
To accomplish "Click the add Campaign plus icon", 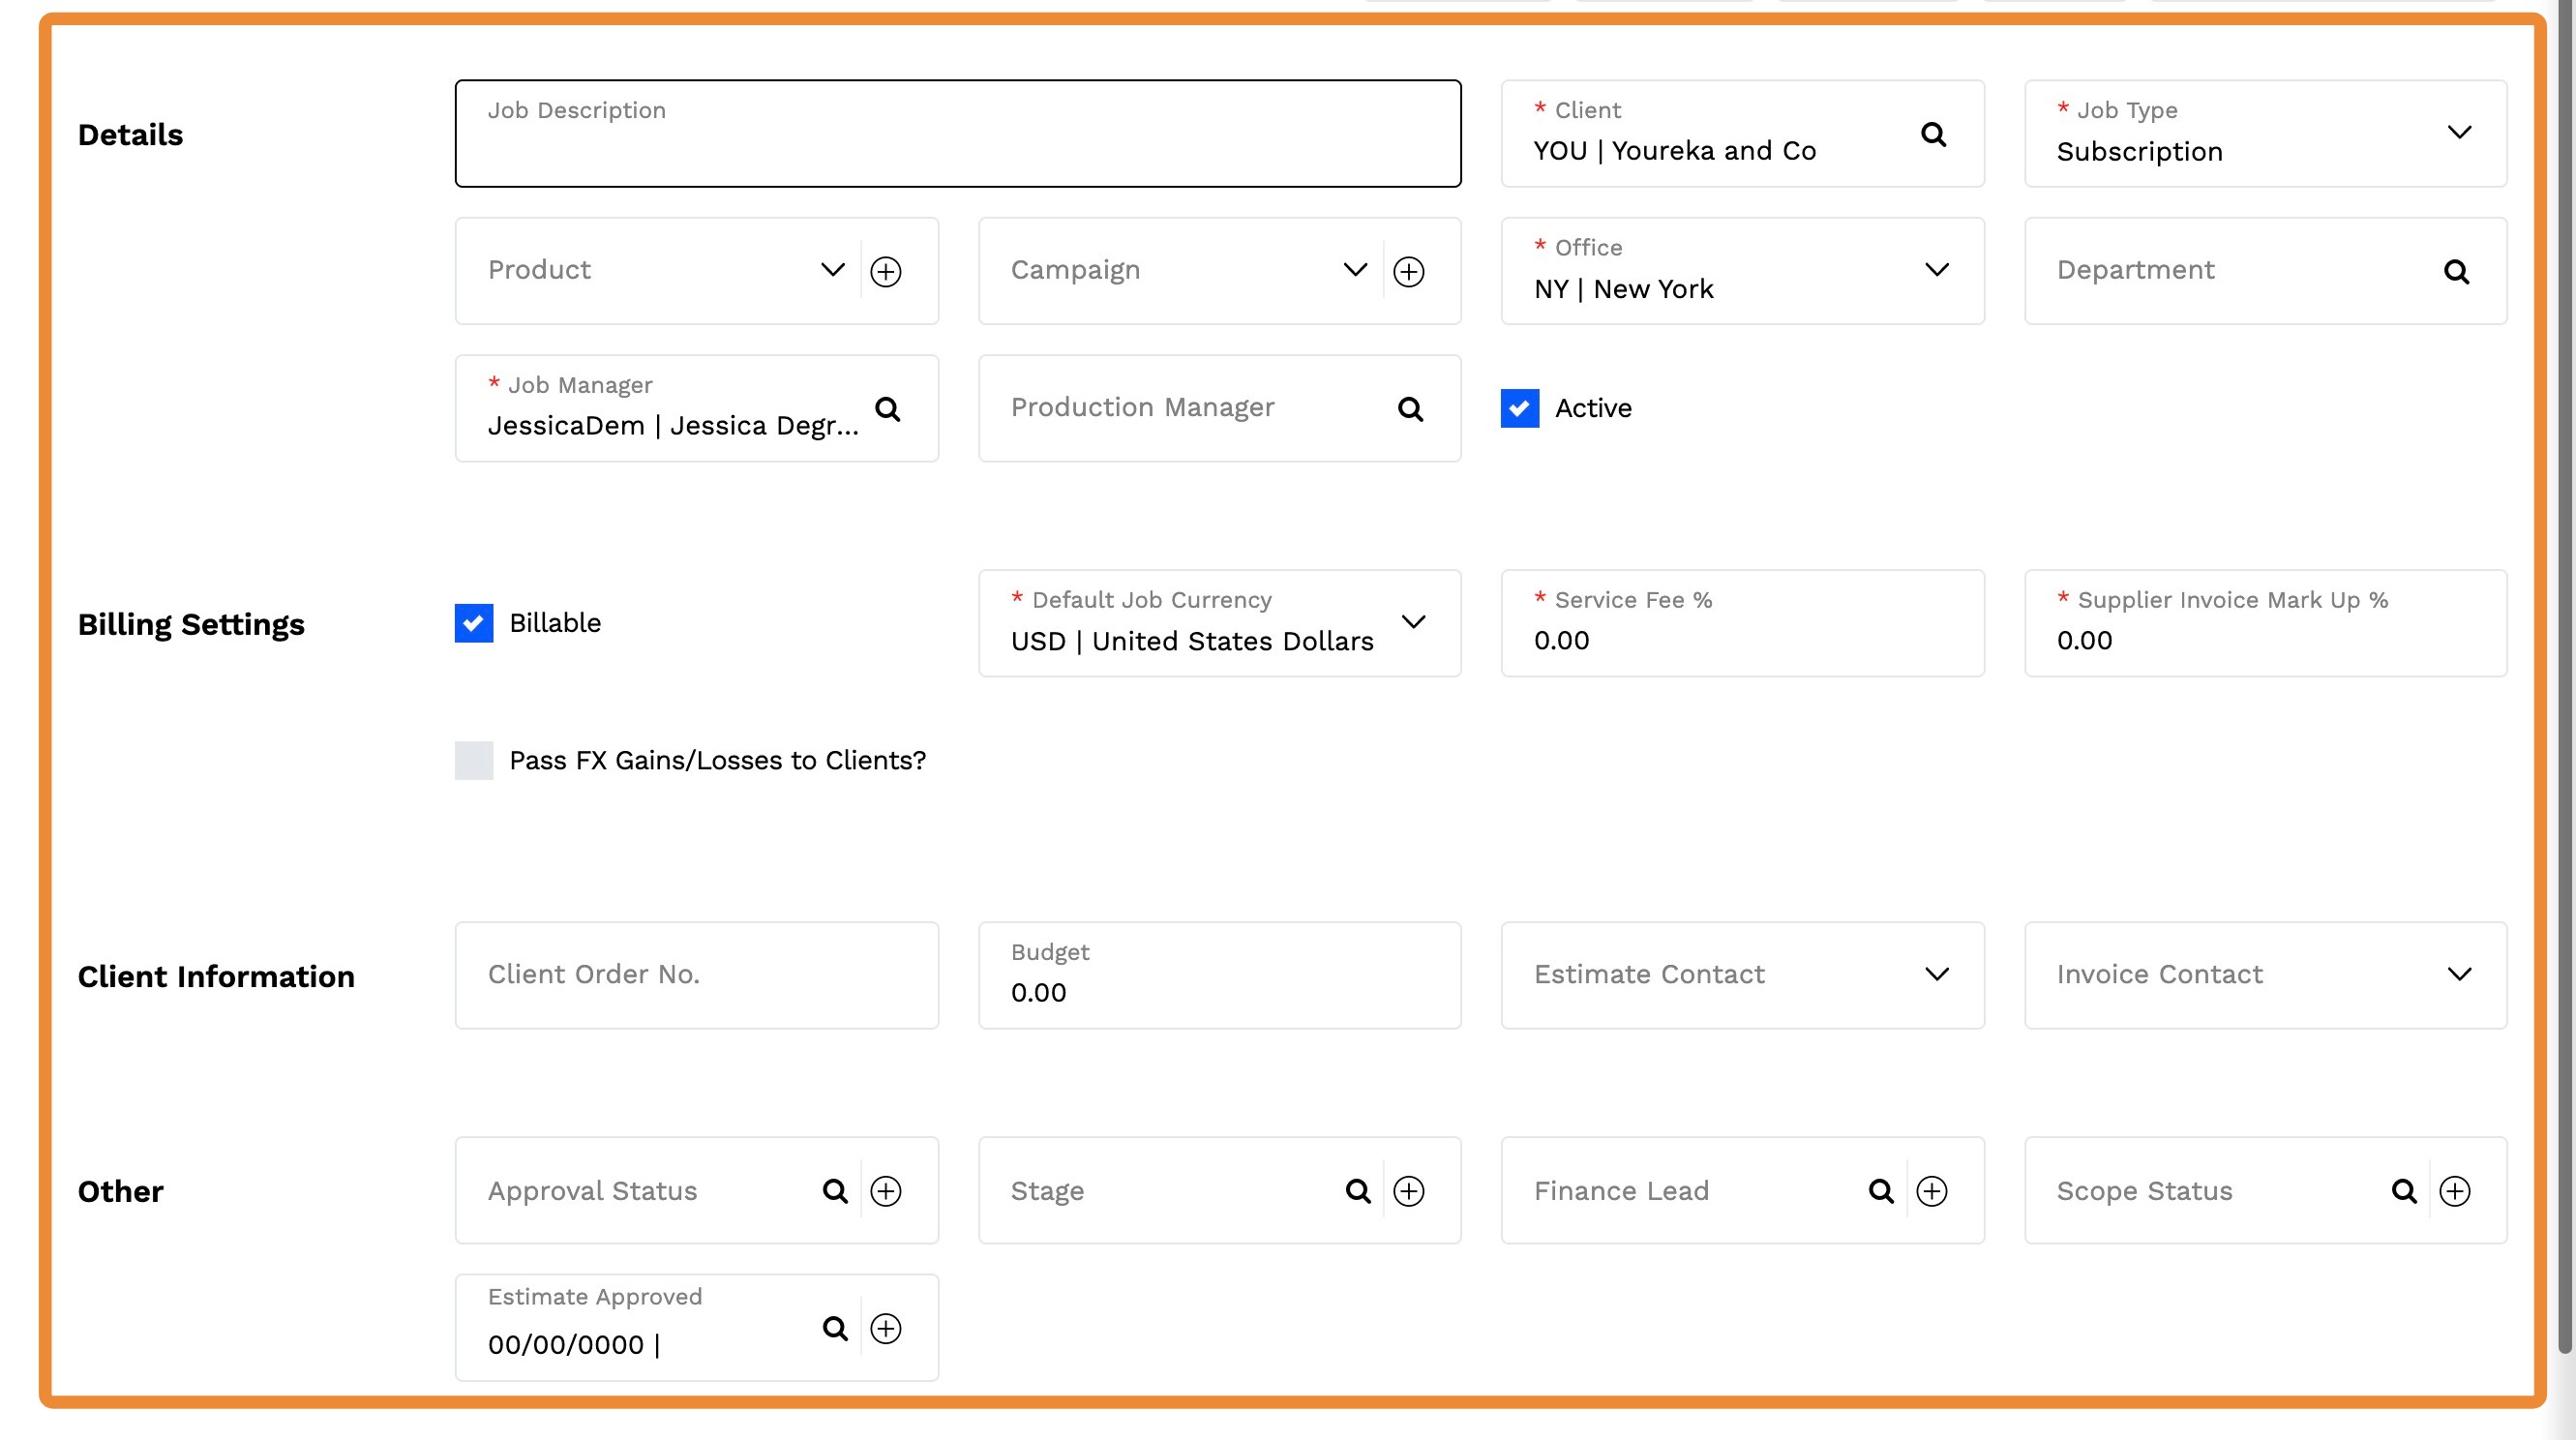I will coord(1408,271).
